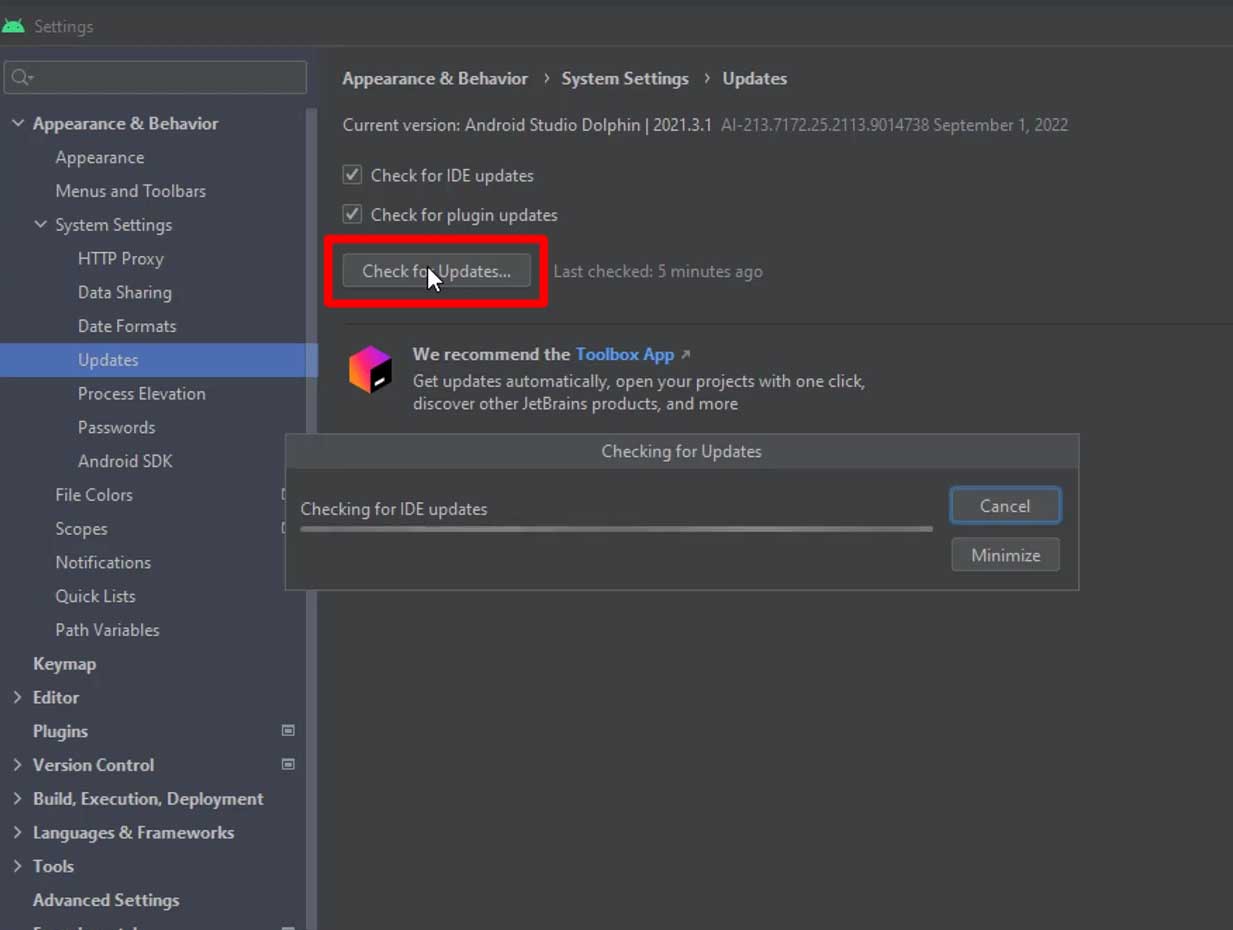Select Notifications in the settings tree

point(103,563)
